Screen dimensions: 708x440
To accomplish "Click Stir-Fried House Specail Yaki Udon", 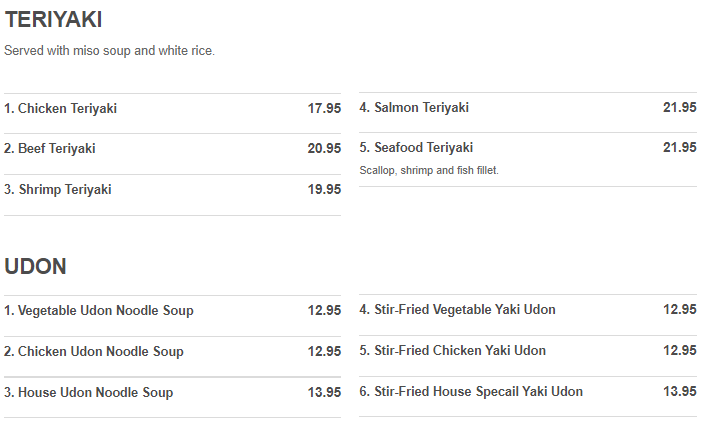I will click(x=470, y=392).
